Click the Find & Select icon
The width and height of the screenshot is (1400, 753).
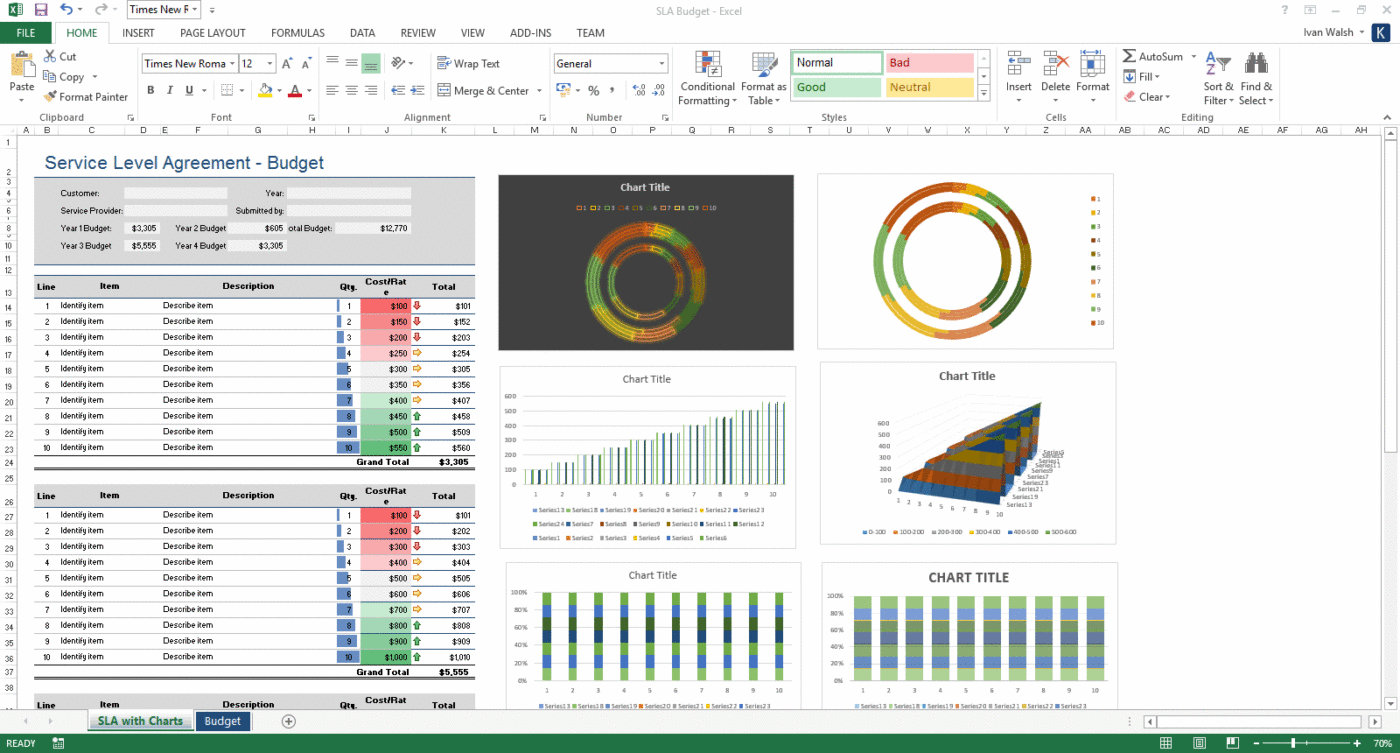pos(1256,76)
